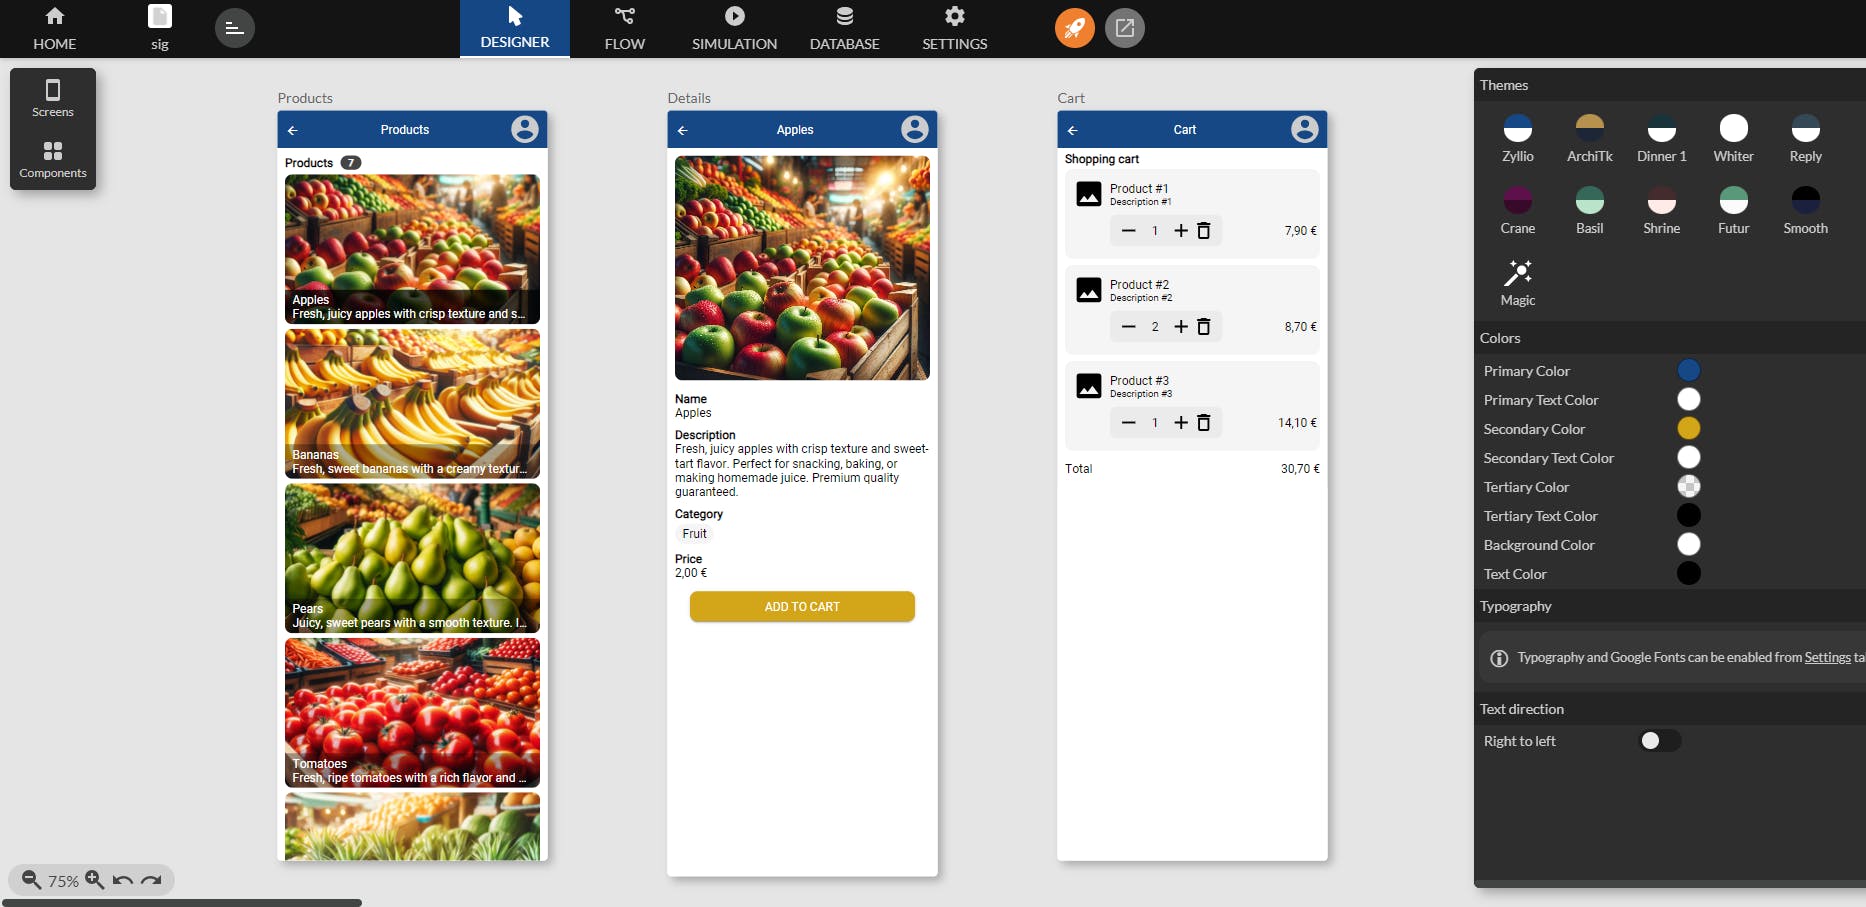
Task: Select the Magic theme wand icon
Action: tap(1517, 273)
